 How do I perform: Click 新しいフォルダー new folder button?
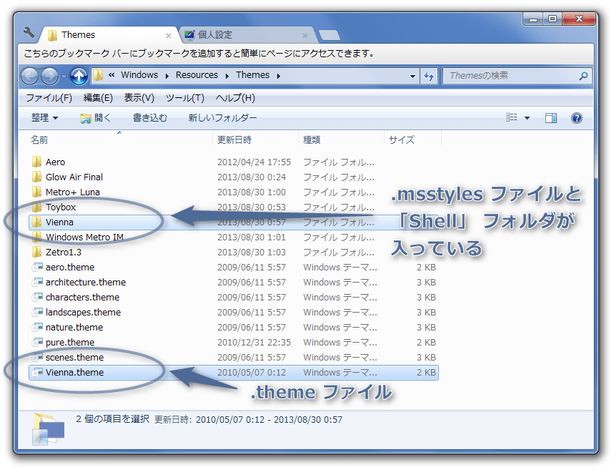[x=222, y=118]
